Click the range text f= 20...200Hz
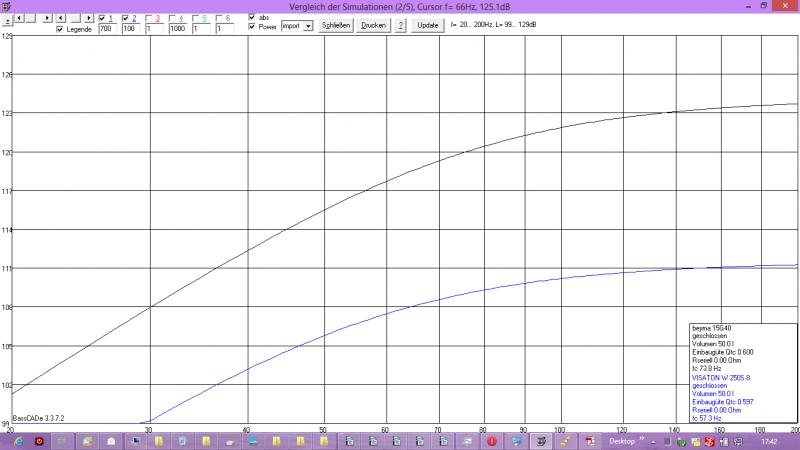Viewport: 800px width, 450px height. pyautogui.click(x=470, y=24)
